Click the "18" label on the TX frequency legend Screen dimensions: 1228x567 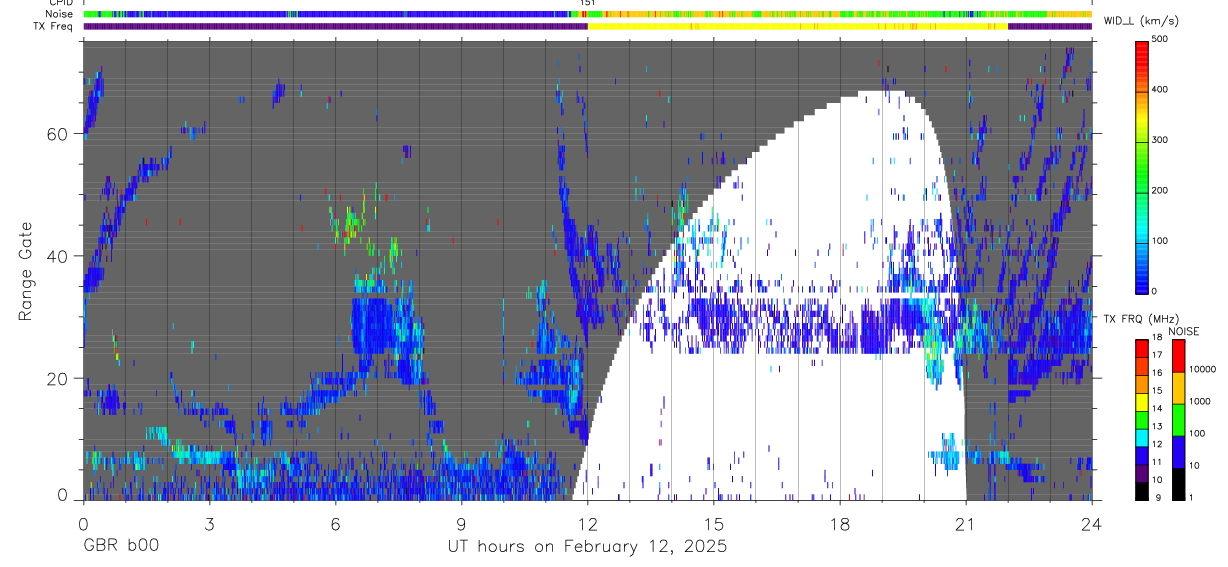(x=1157, y=339)
